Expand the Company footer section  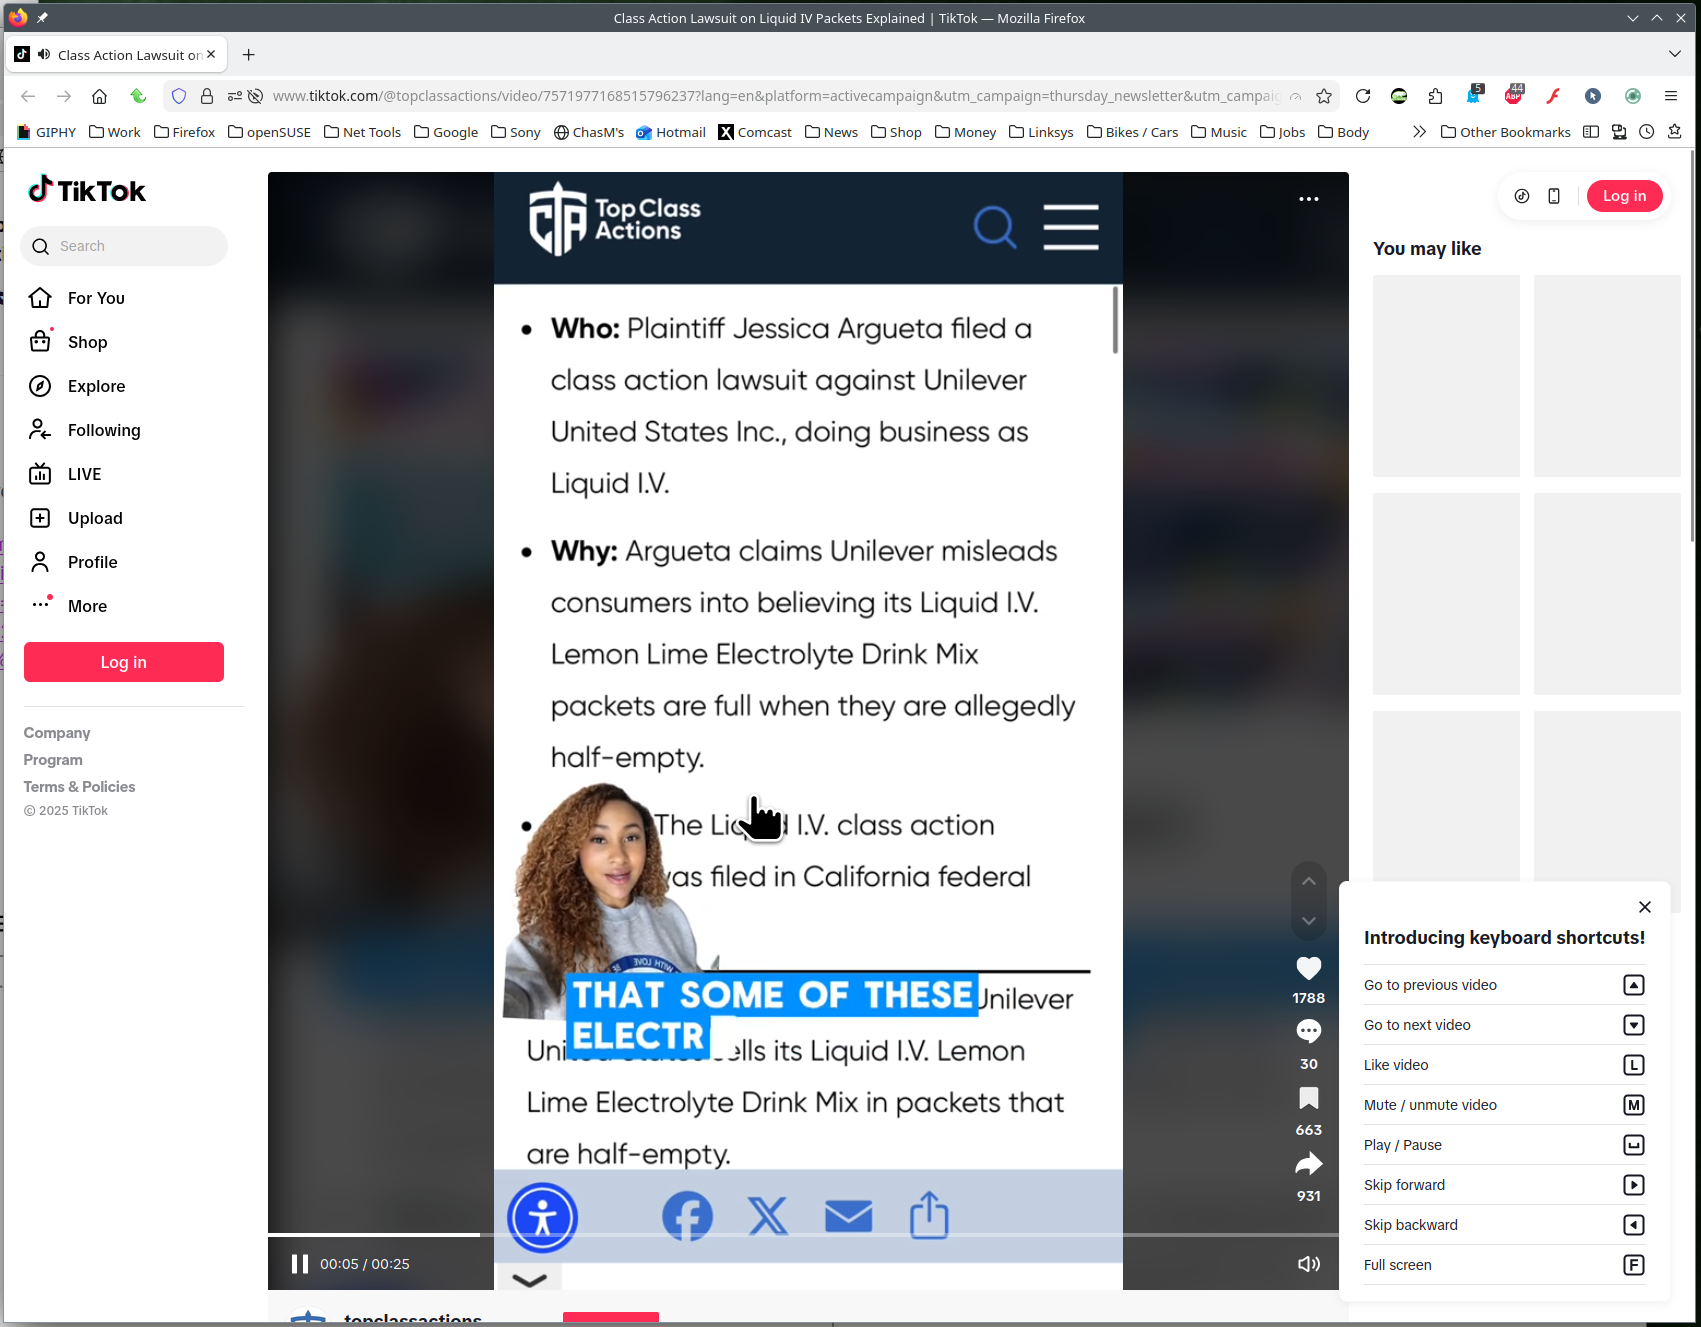(x=57, y=733)
